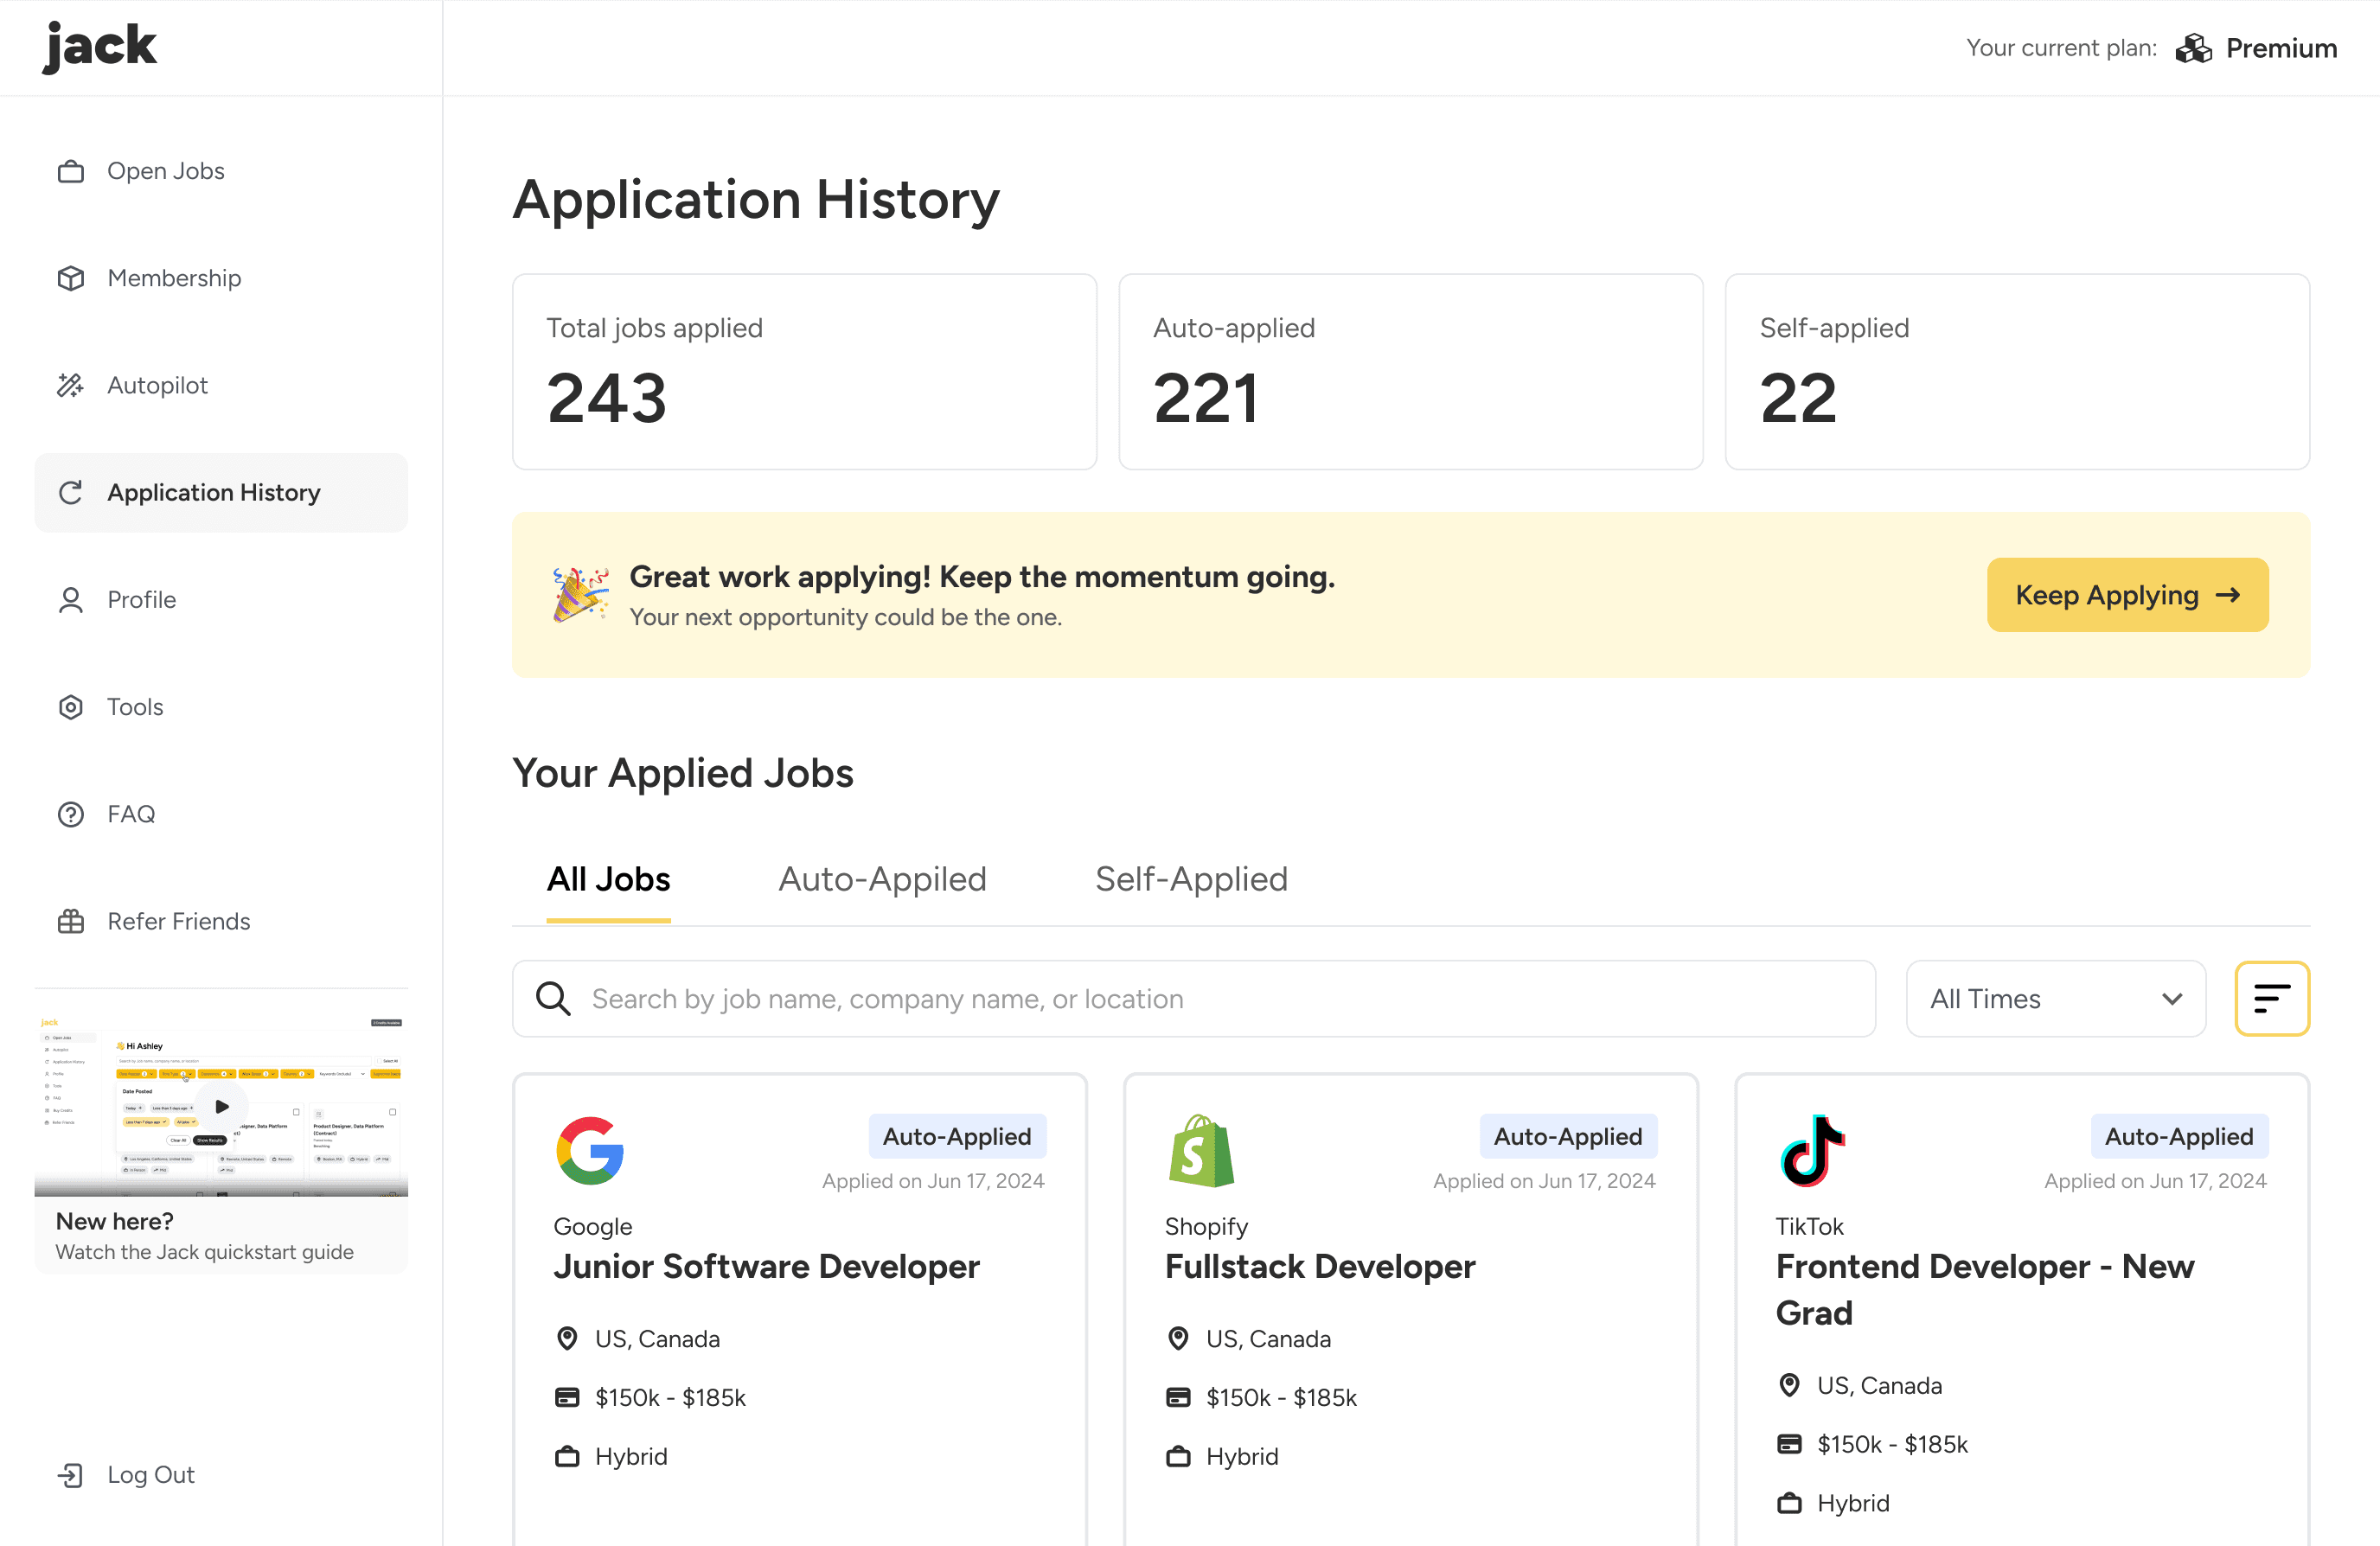Click the jack logo
This screenshot has height=1546, width=2380.
pyautogui.click(x=100, y=46)
